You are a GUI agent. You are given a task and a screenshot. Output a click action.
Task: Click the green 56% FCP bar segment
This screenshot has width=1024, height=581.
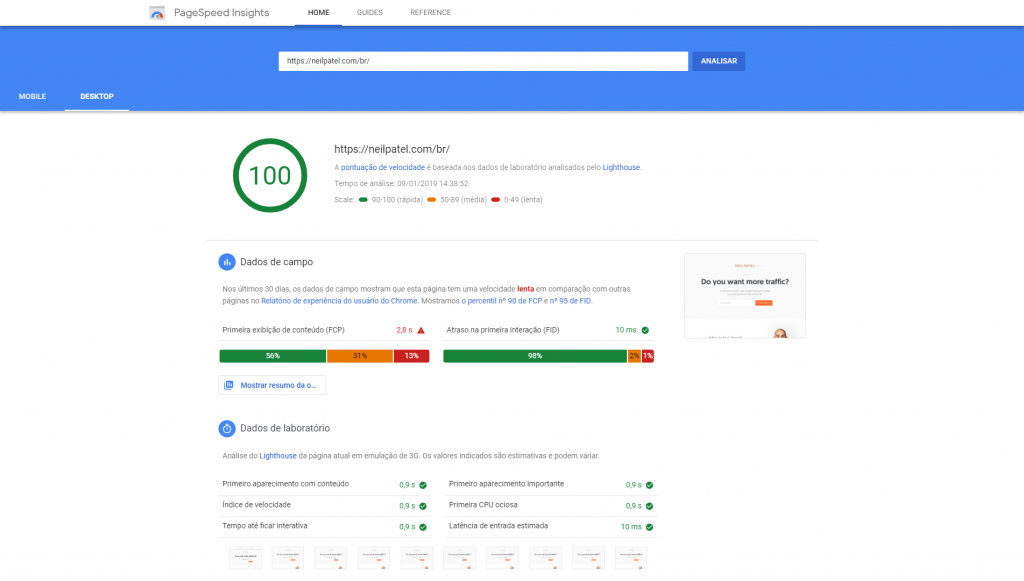point(272,356)
